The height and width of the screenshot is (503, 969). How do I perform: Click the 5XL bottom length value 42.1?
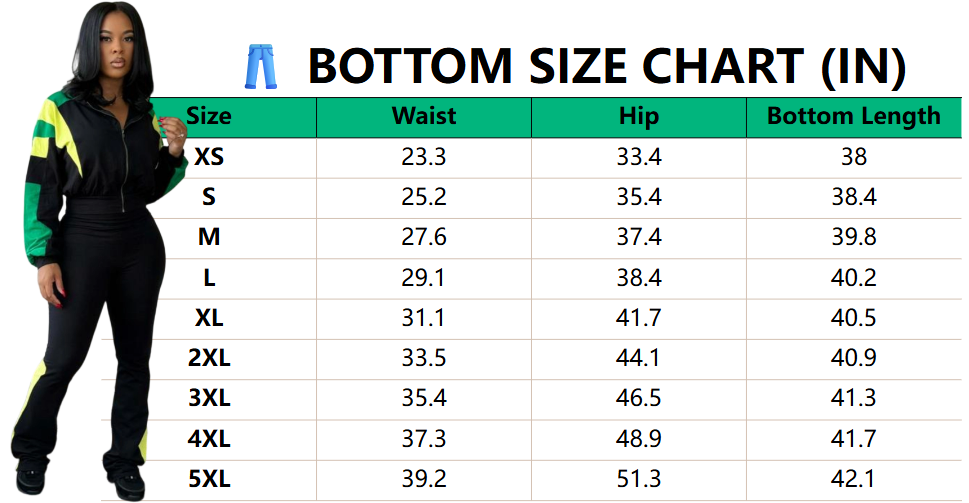(x=853, y=479)
